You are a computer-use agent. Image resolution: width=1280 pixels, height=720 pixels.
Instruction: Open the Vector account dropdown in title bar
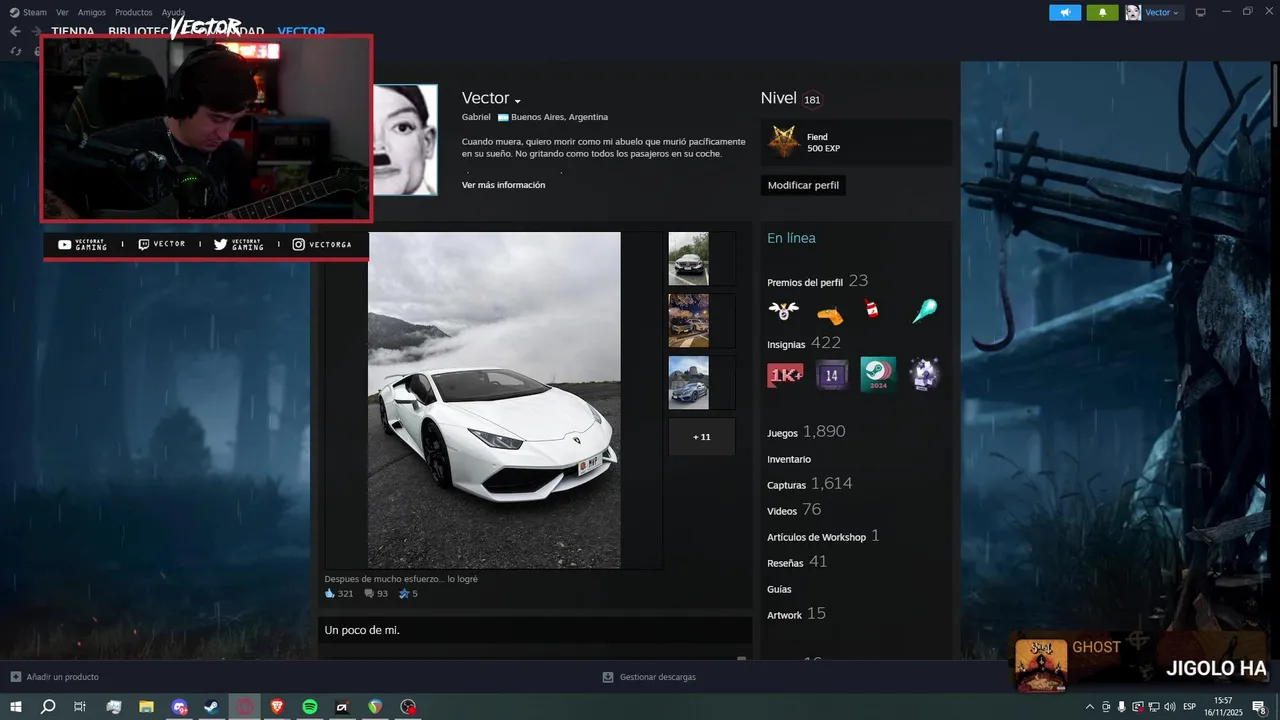point(1153,12)
